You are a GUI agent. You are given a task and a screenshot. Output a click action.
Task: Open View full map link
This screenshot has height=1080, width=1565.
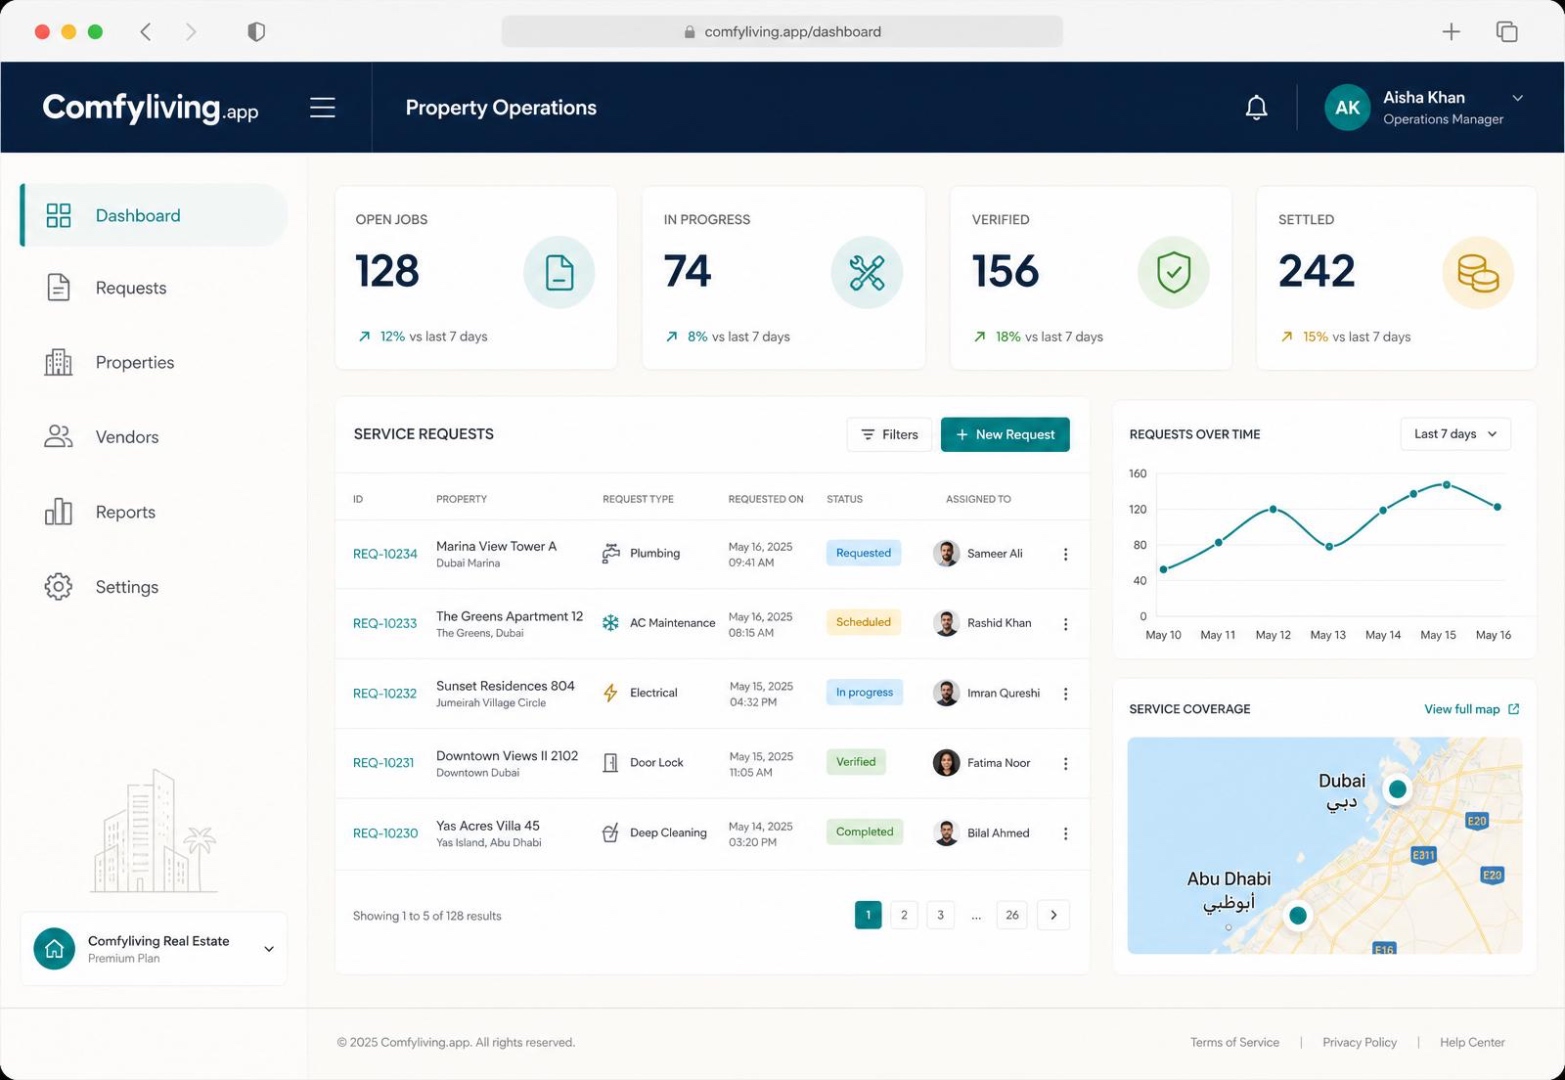click(x=1471, y=709)
